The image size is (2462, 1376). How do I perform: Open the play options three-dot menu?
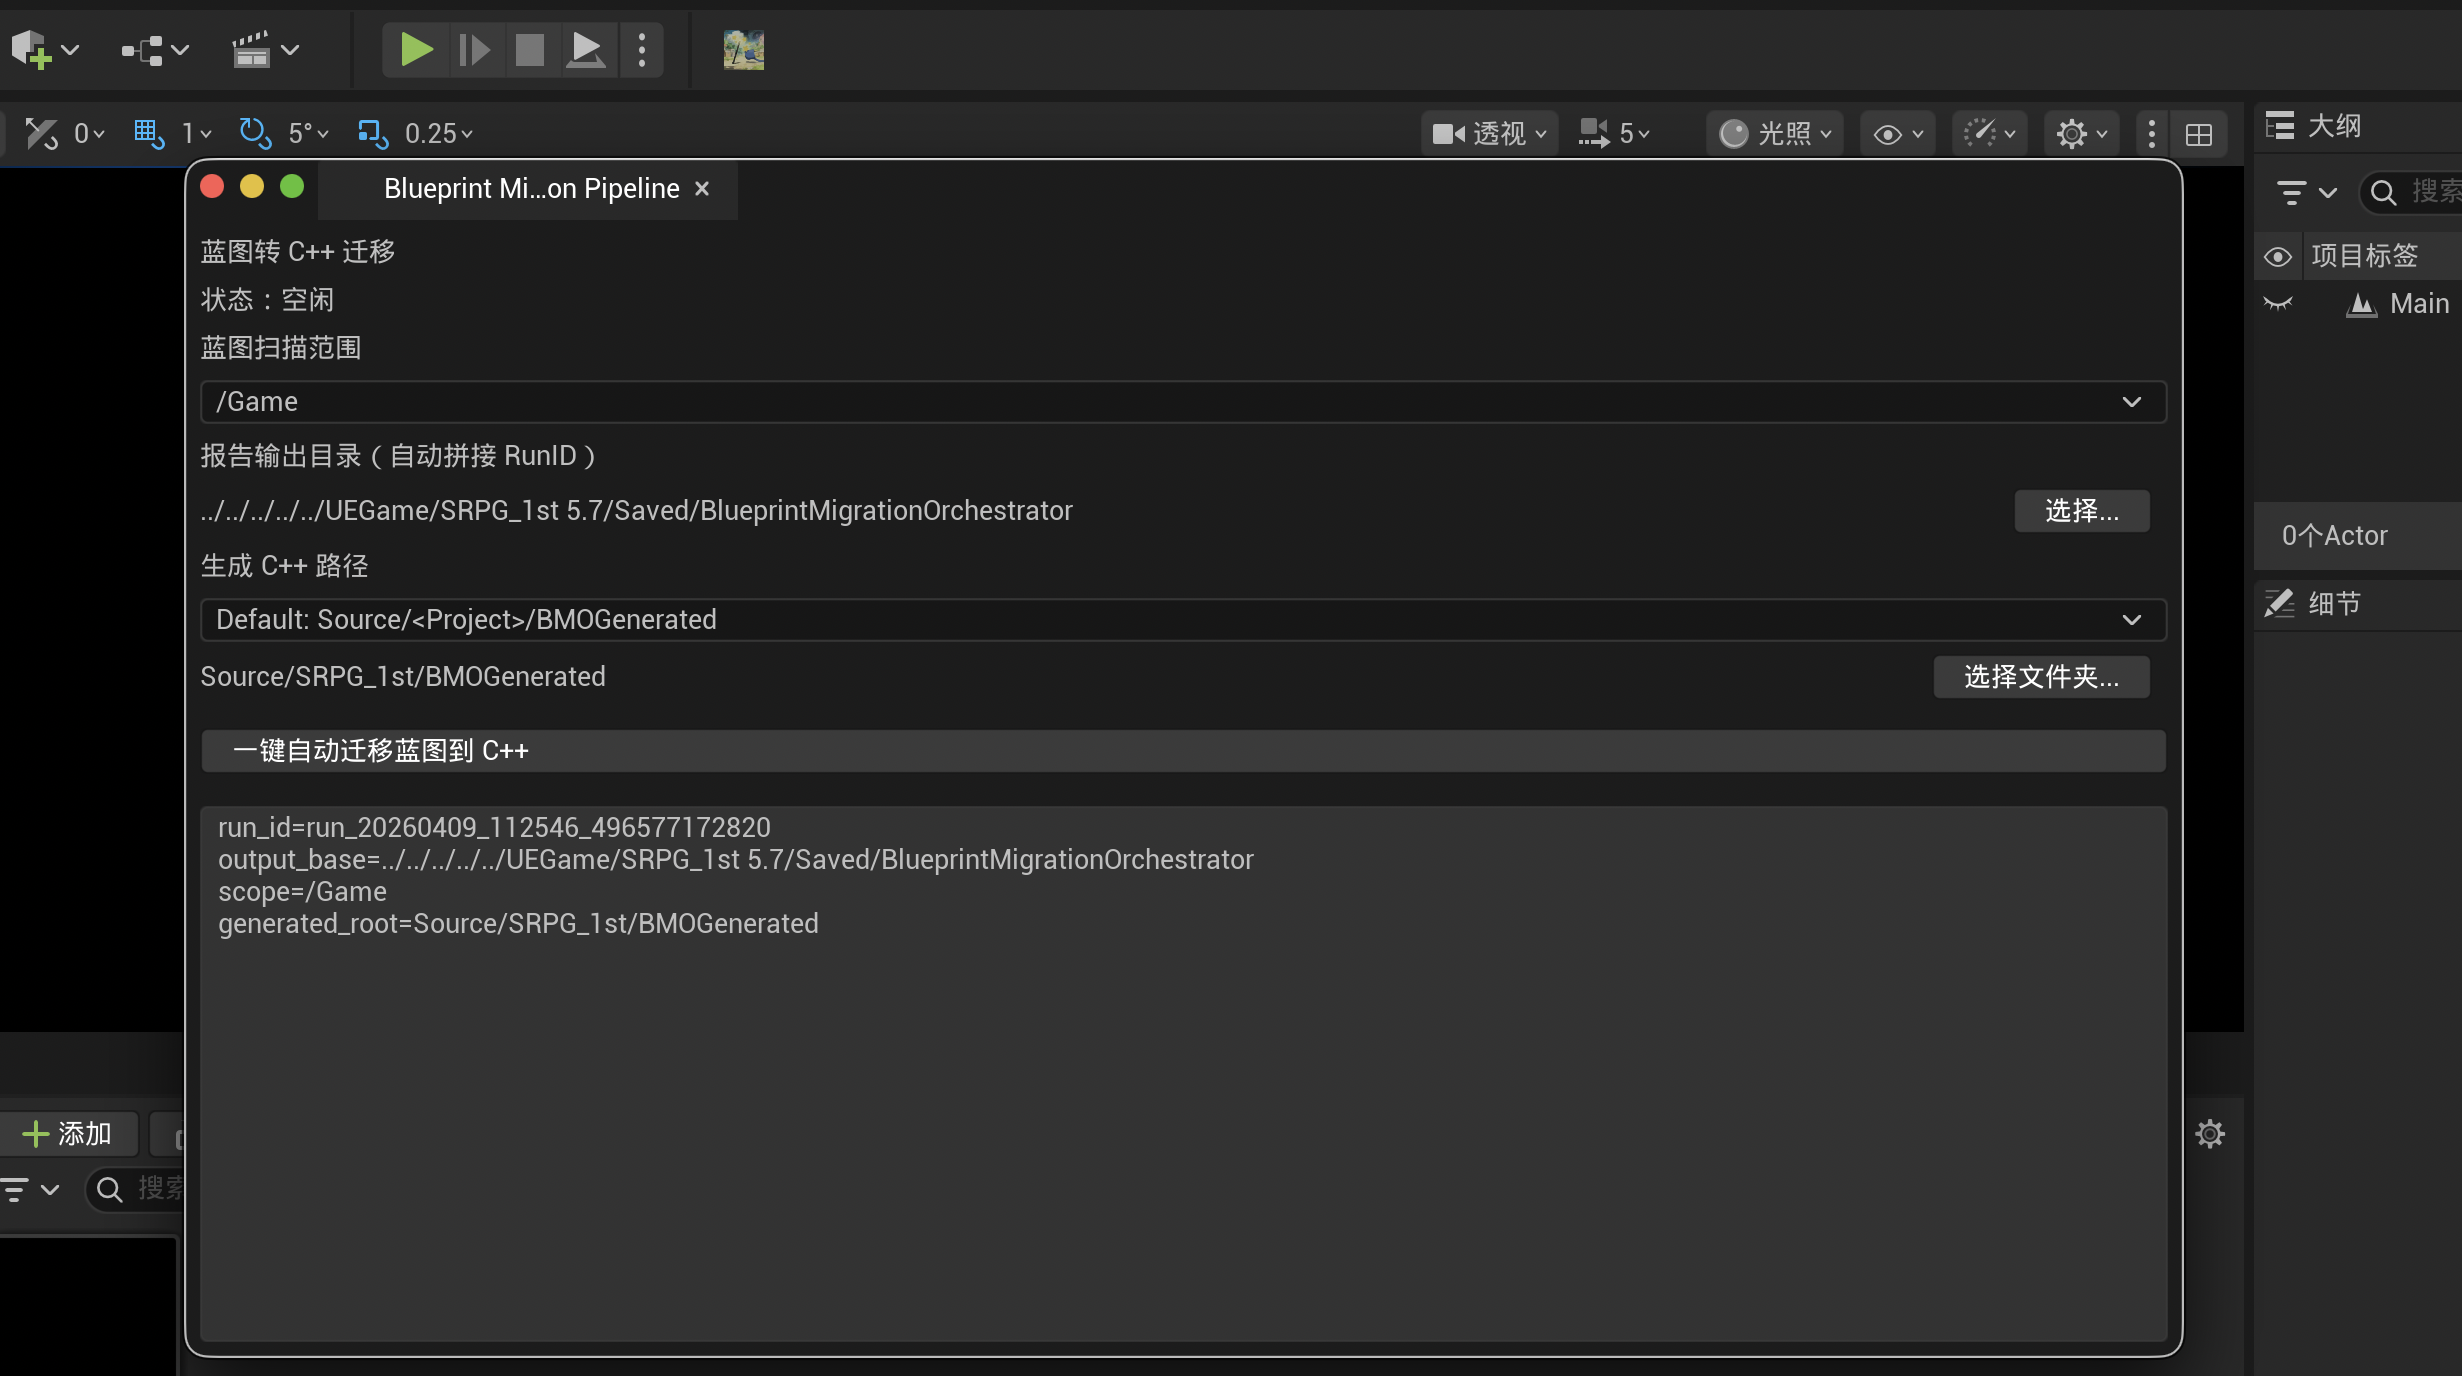(x=642, y=49)
